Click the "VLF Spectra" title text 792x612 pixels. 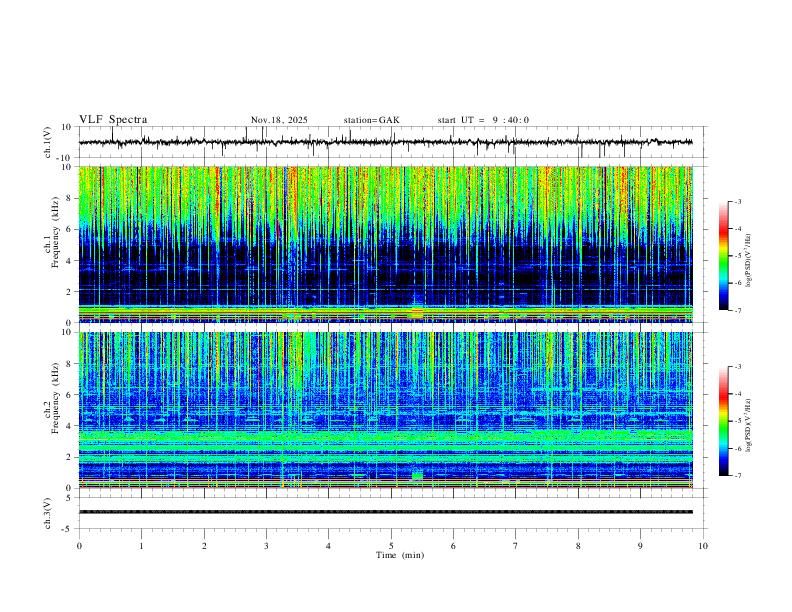113,120
